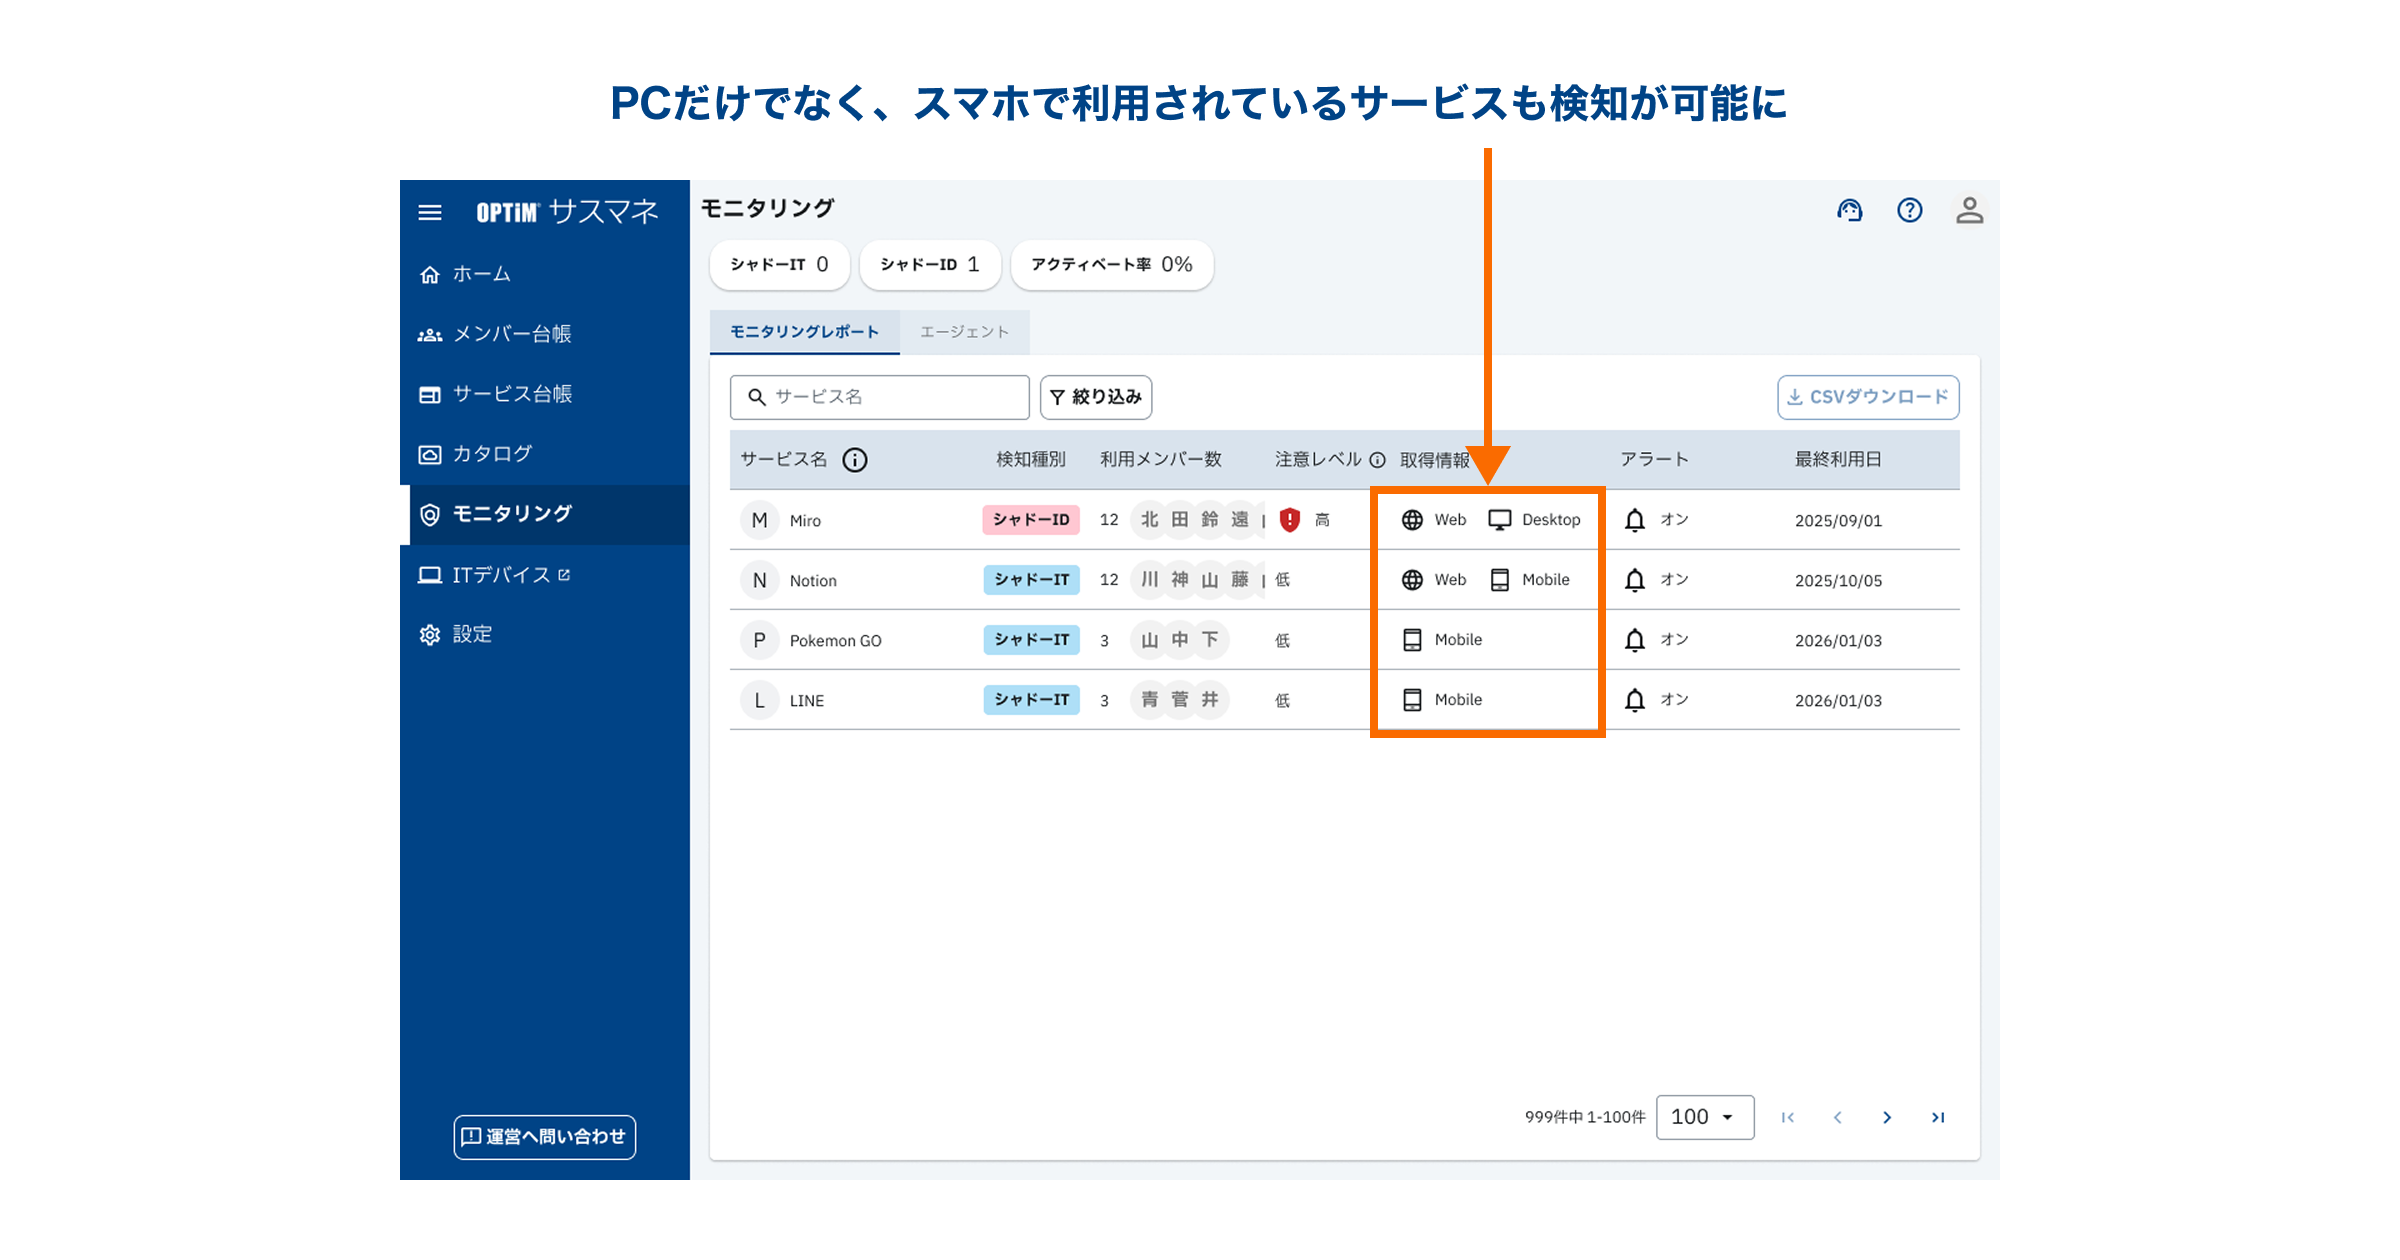
Task: Open the user account icon
Action: click(1969, 210)
